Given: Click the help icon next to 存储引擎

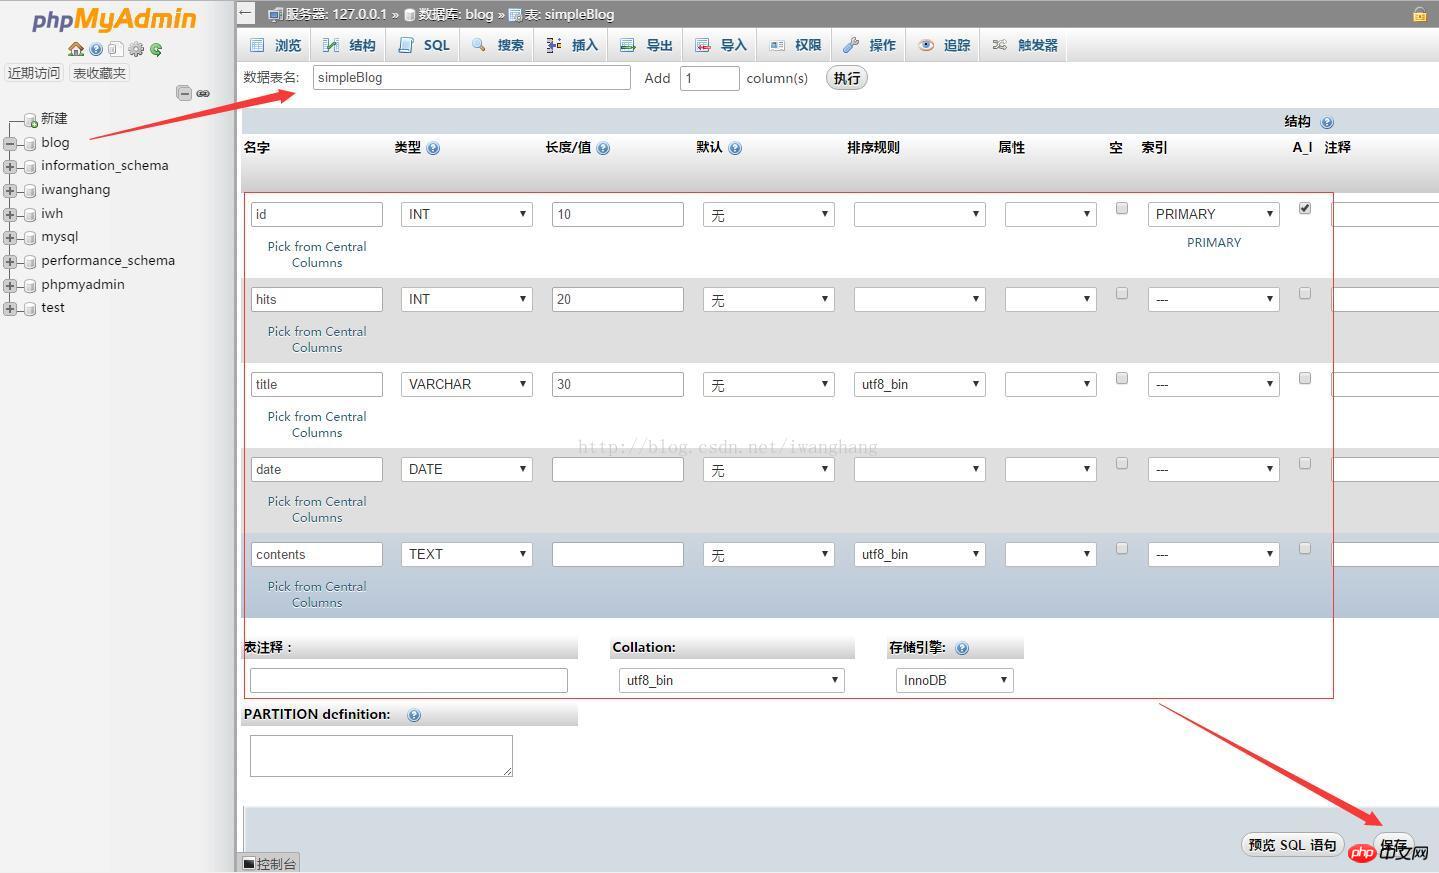Looking at the screenshot, I should click(962, 648).
